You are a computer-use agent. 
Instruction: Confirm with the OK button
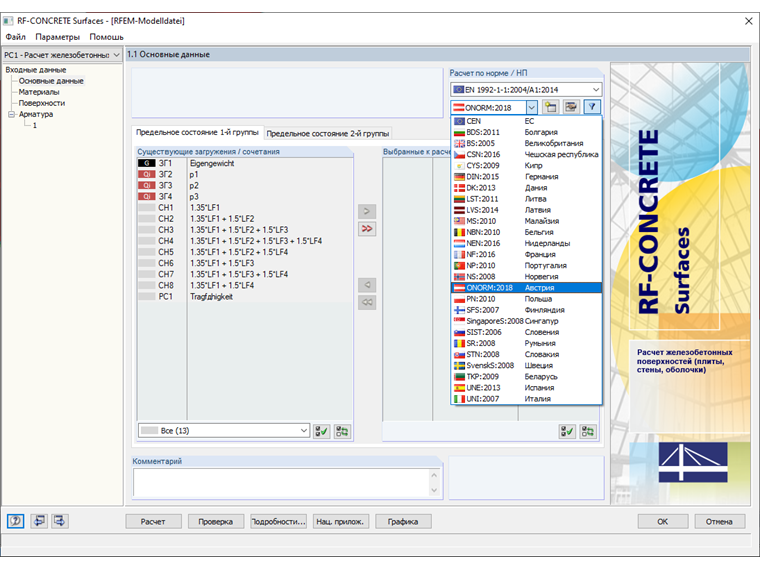click(x=663, y=522)
